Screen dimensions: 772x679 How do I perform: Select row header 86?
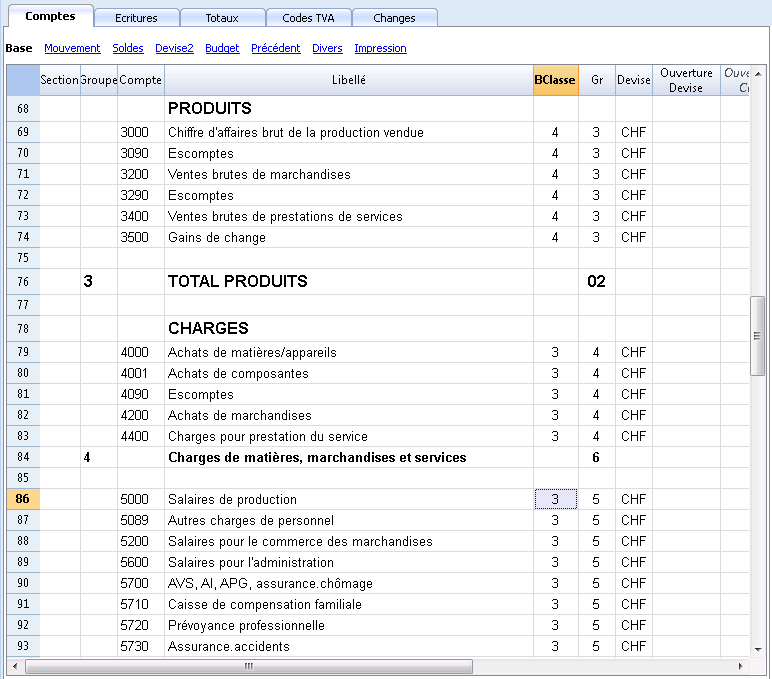tap(23, 499)
